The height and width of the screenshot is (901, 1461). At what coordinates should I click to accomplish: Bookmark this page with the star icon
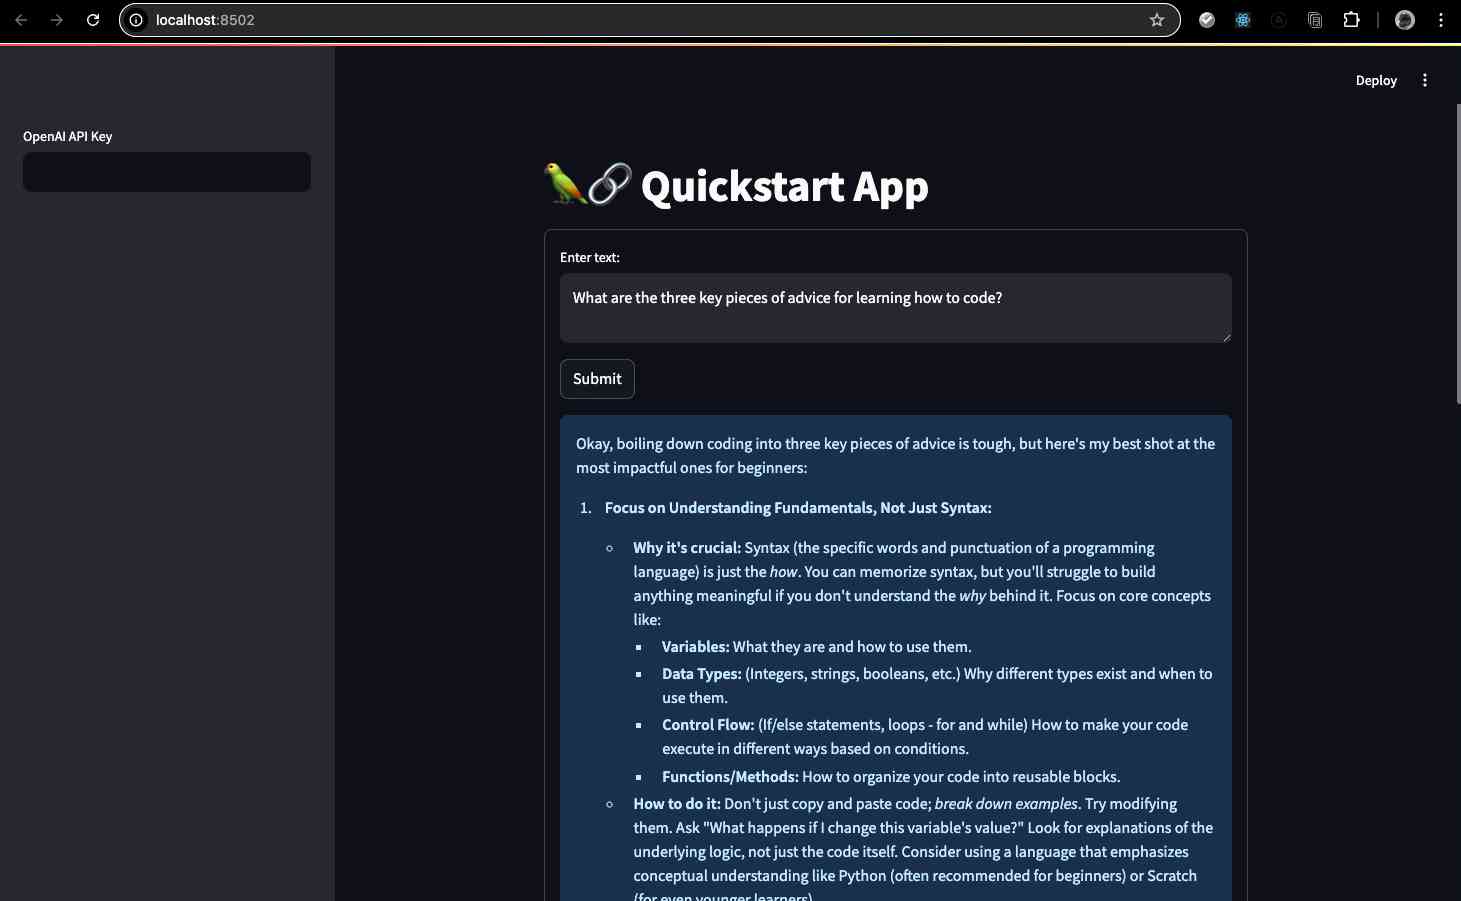pyautogui.click(x=1157, y=20)
